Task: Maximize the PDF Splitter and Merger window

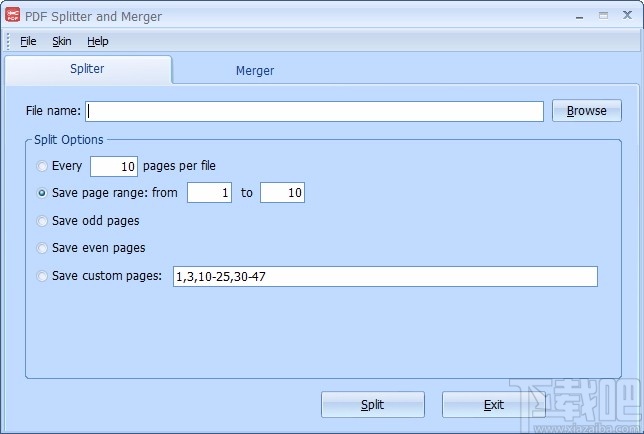Action: pyautogui.click(x=603, y=16)
